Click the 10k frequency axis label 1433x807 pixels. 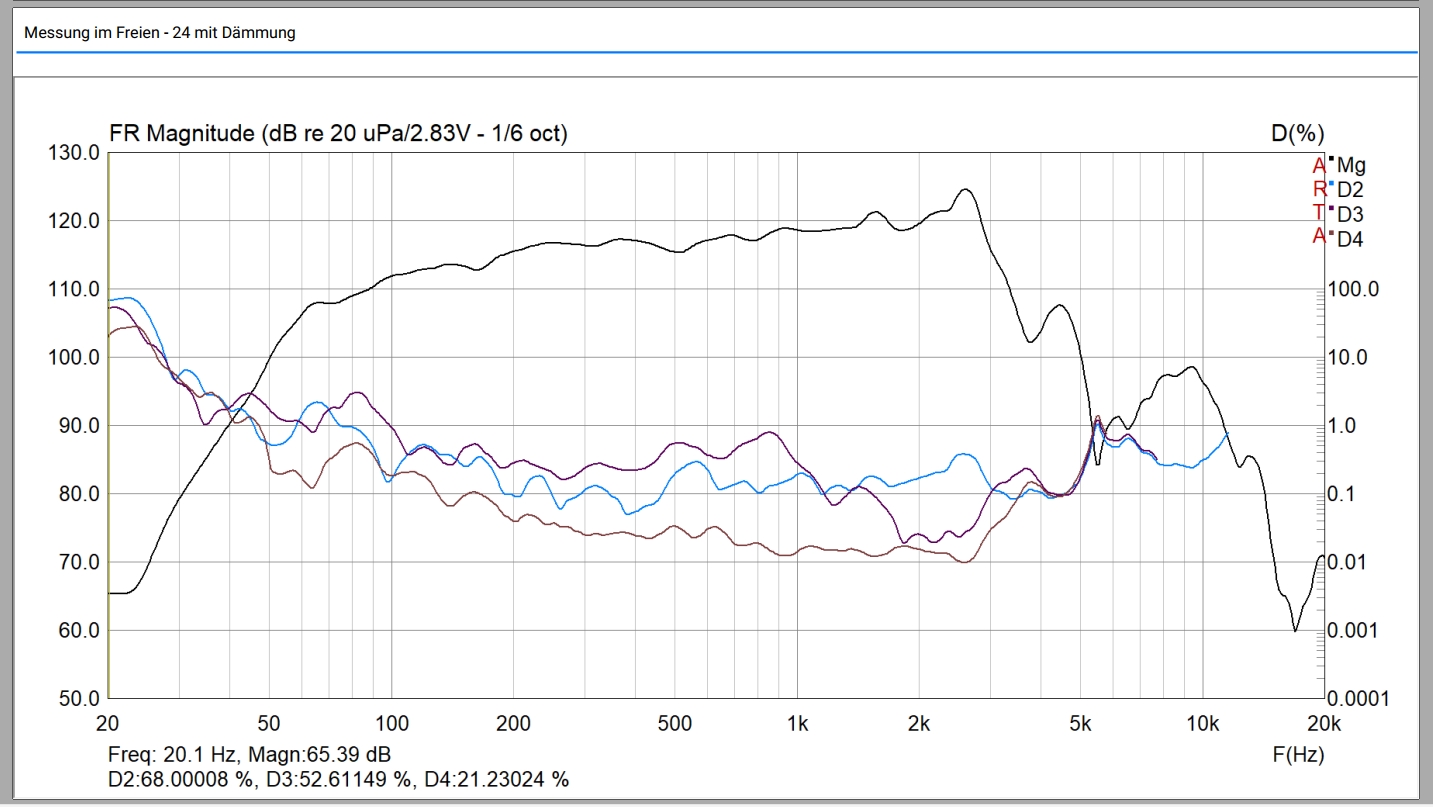click(1203, 724)
